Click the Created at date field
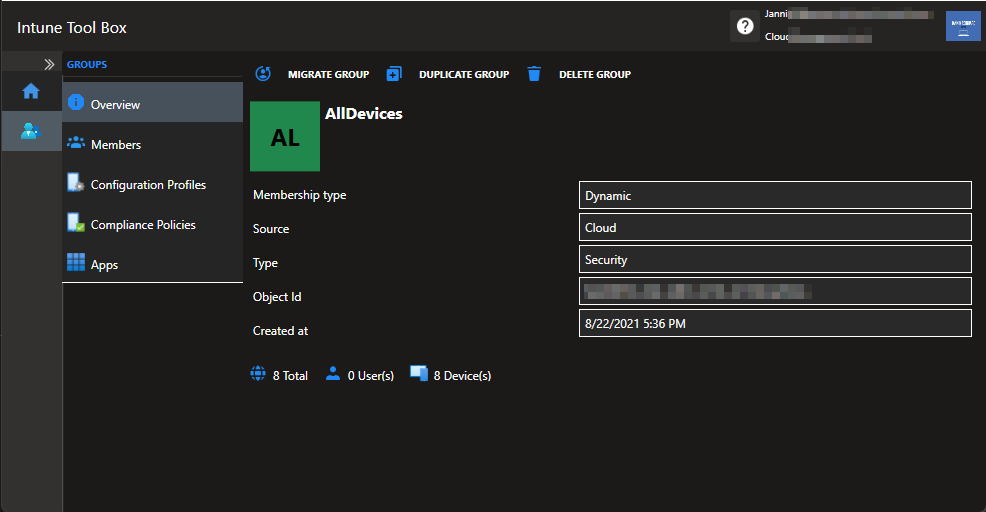 pyautogui.click(x=775, y=323)
